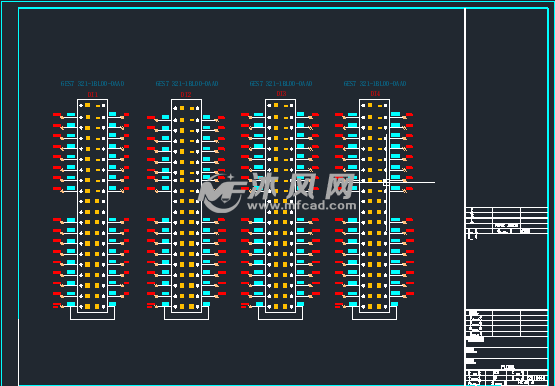Select the 6ES7 321-1BL00-0AA0 text above DI4
Viewport: 555px width, 386px height.
click(x=375, y=83)
